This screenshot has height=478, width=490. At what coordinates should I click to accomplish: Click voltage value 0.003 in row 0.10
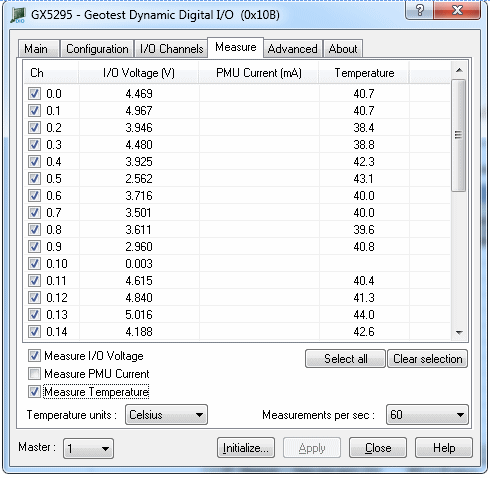pyautogui.click(x=139, y=264)
